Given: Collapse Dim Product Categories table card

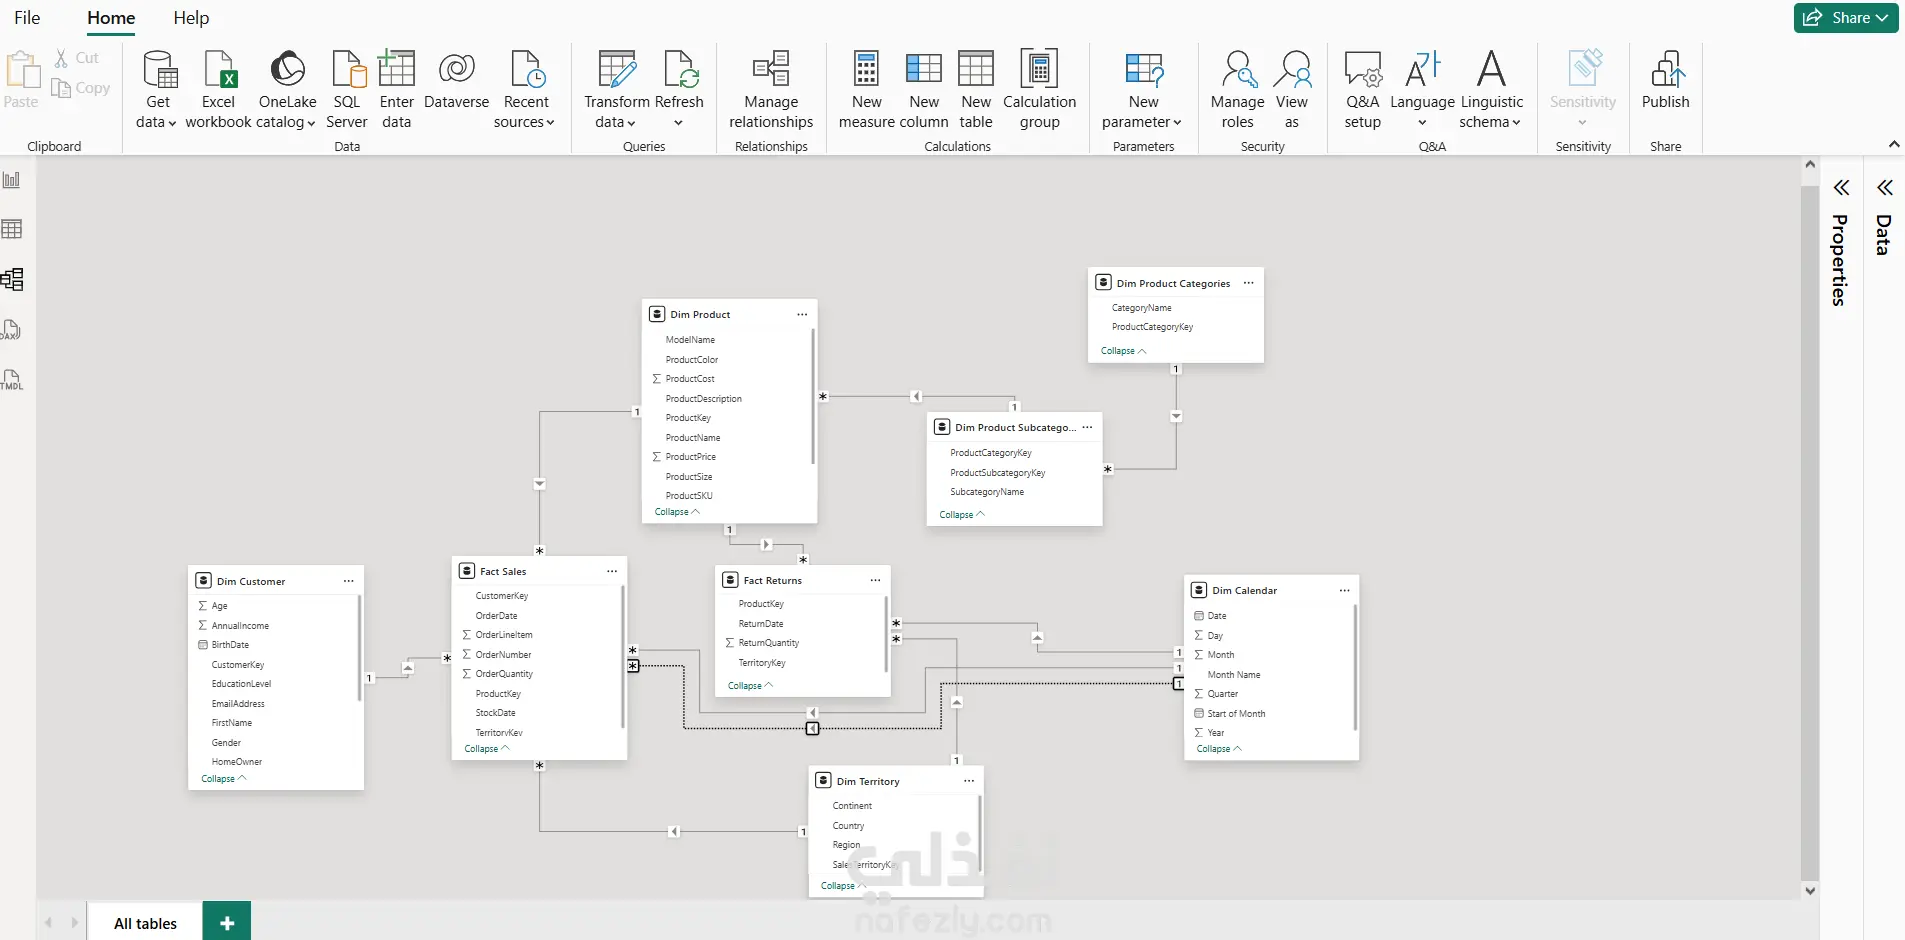Looking at the screenshot, I should click(x=1123, y=351).
